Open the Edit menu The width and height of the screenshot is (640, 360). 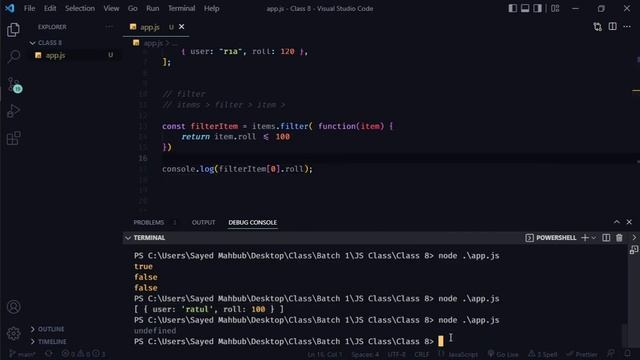(x=50, y=8)
